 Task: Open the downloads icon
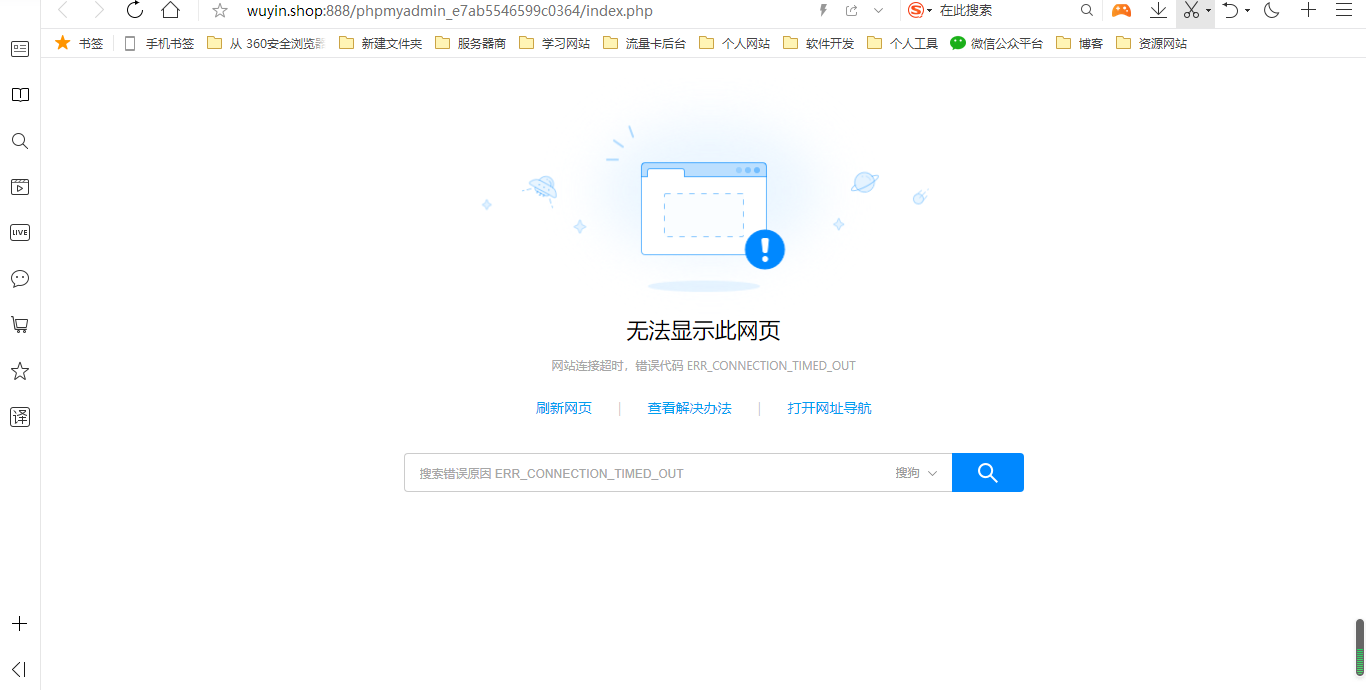point(1158,10)
